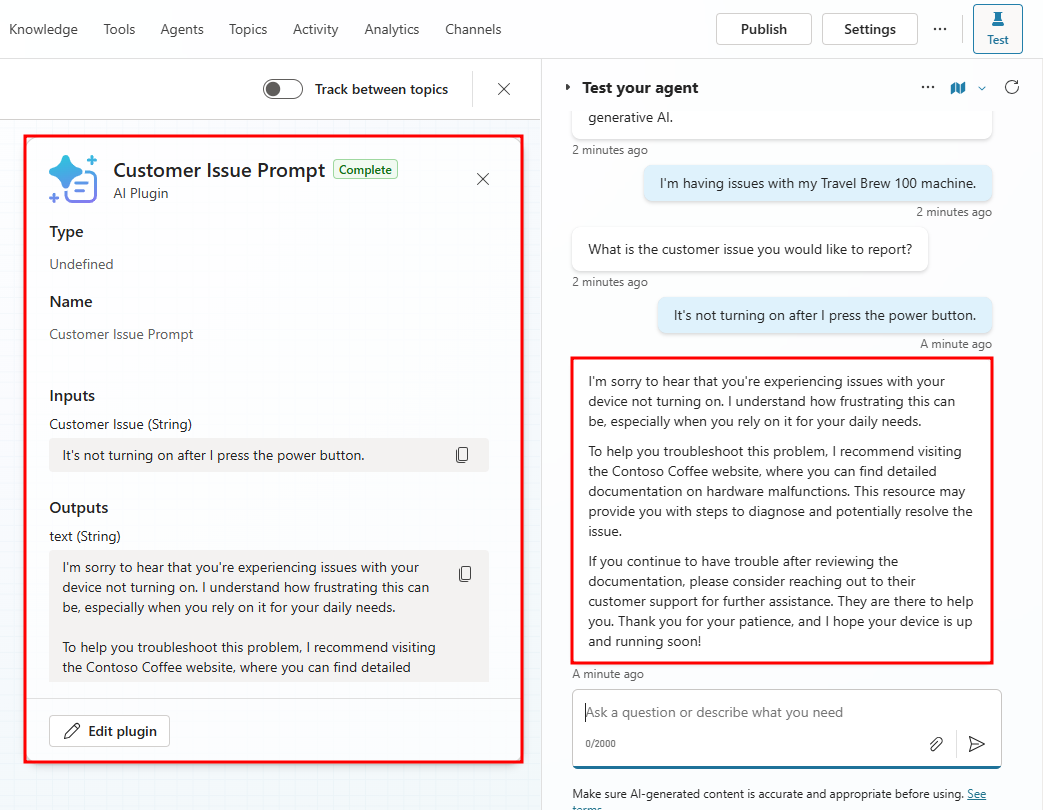
Task: Open the Settings button
Action: [870, 29]
